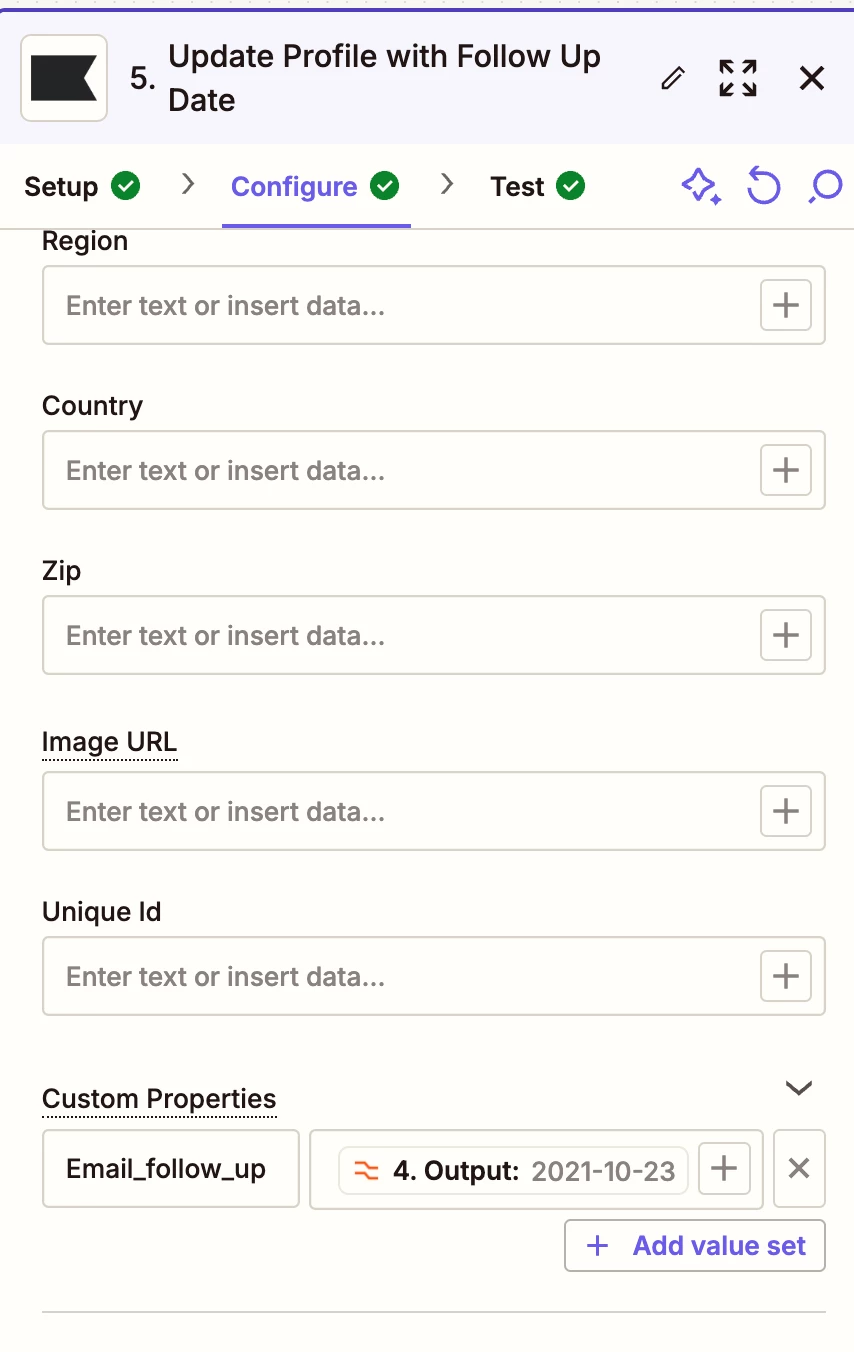854x1352 pixels.
Task: Insert data using Unique Id plus icon
Action: [786, 976]
